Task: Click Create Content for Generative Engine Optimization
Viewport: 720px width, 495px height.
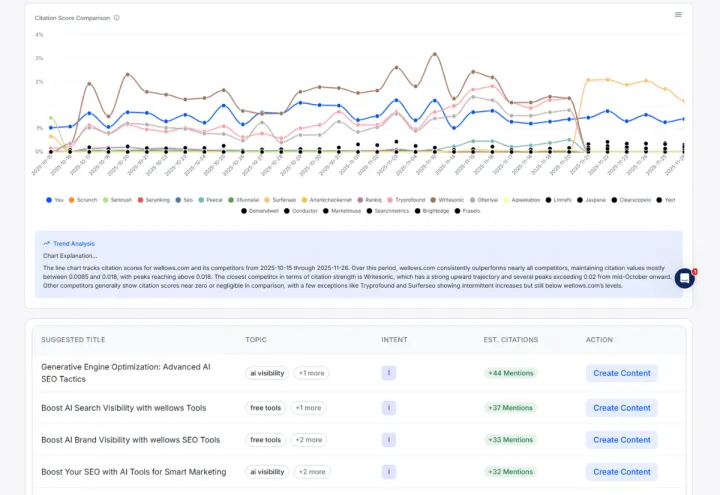Action: coord(622,373)
